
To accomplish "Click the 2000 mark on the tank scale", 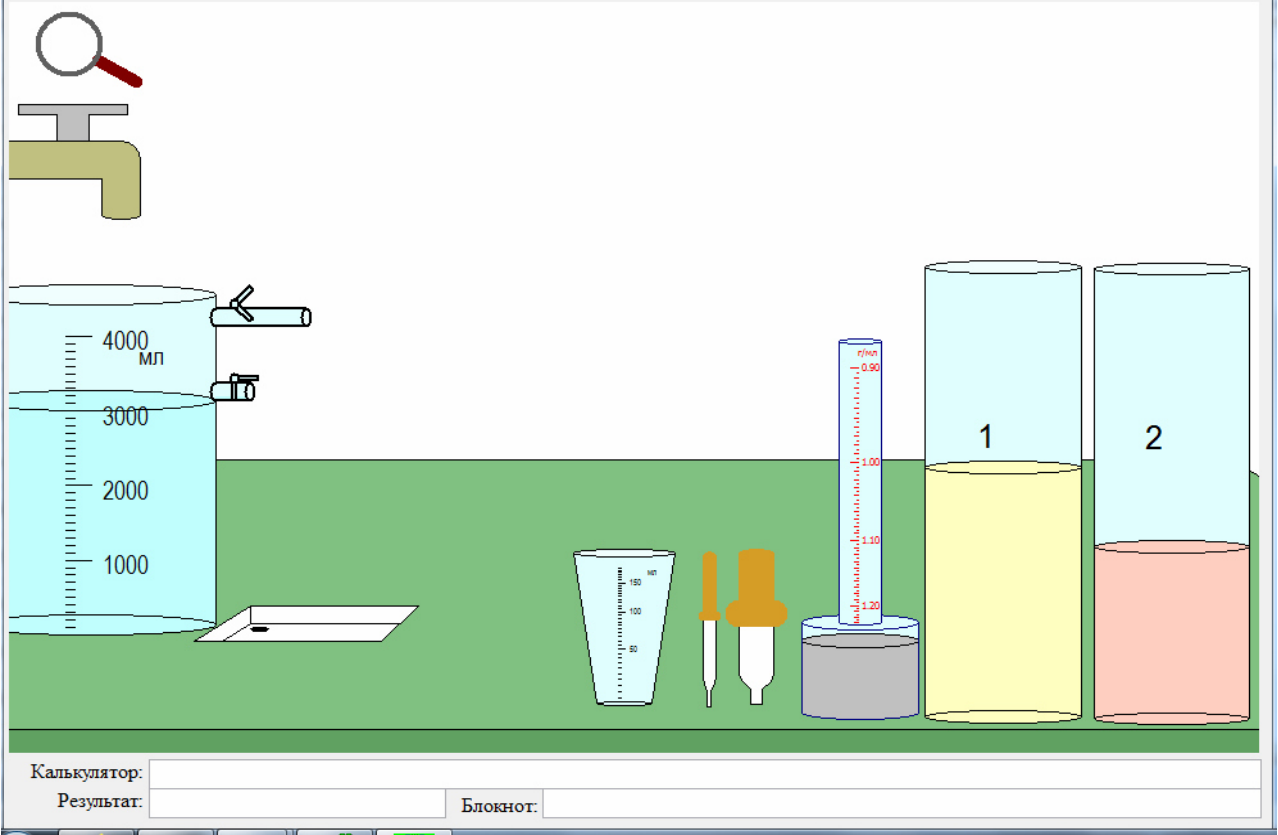I will pos(125,490).
